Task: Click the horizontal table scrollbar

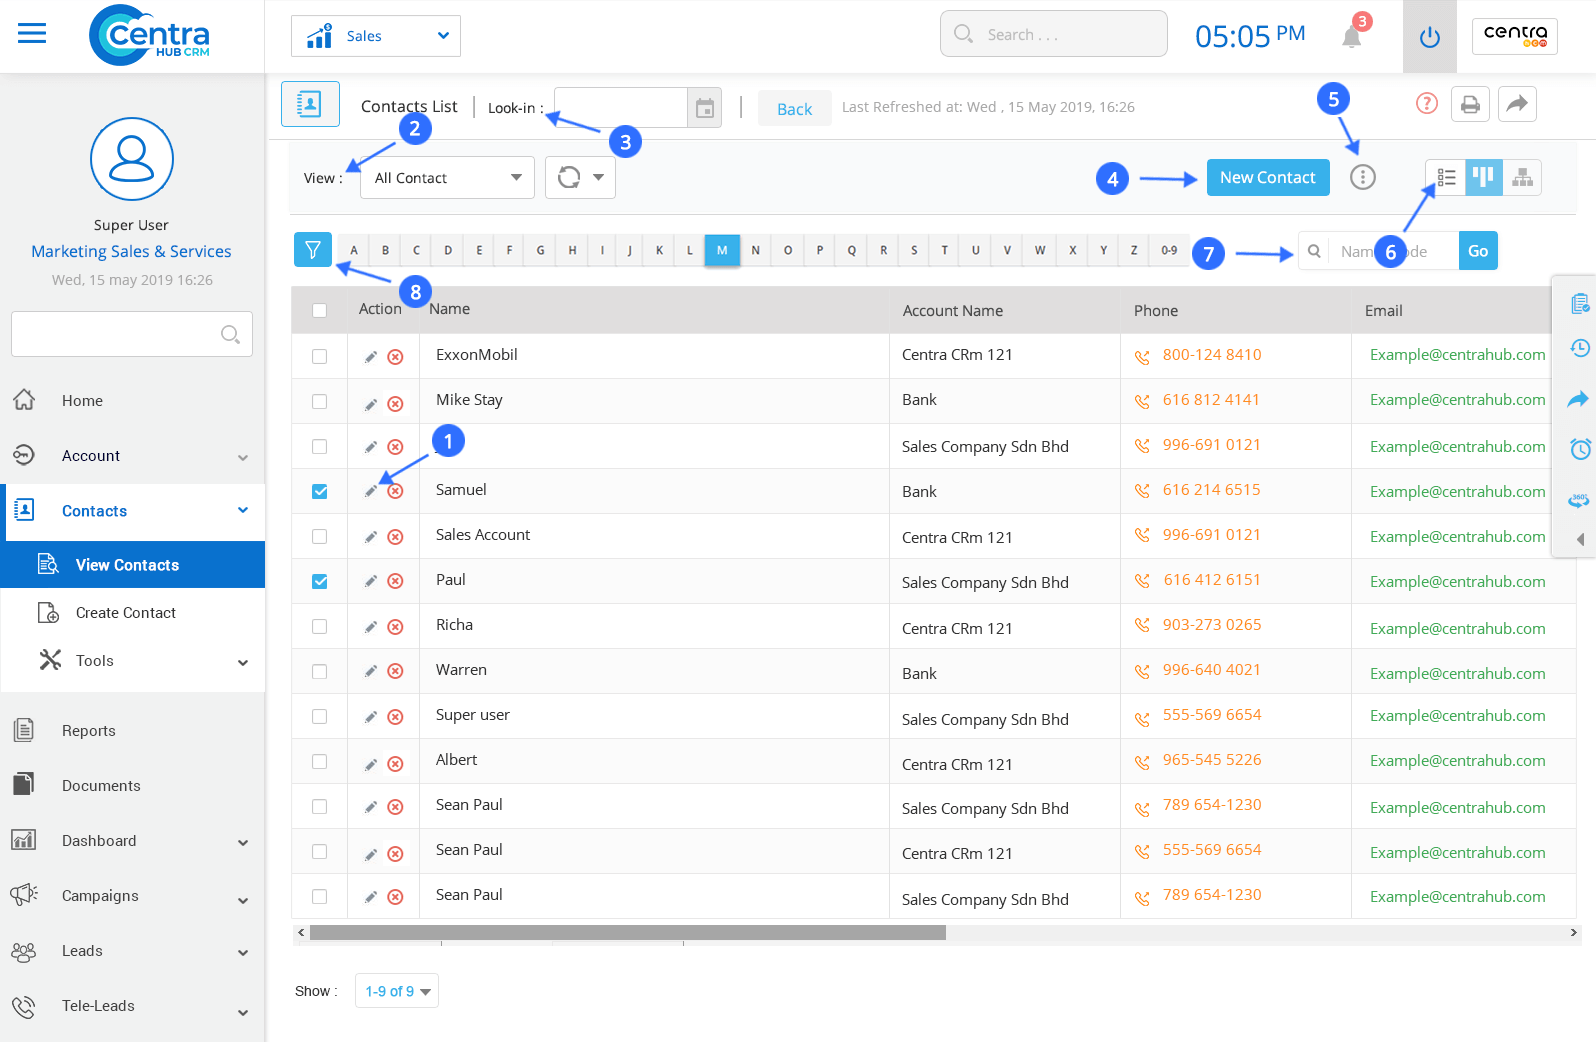Action: pos(628,932)
